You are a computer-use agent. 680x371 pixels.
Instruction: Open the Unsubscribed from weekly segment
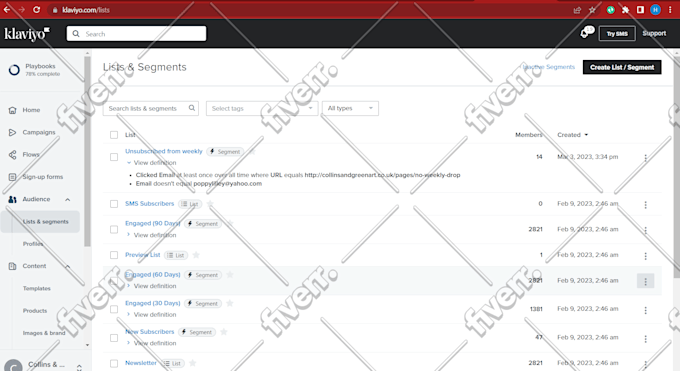pos(163,151)
